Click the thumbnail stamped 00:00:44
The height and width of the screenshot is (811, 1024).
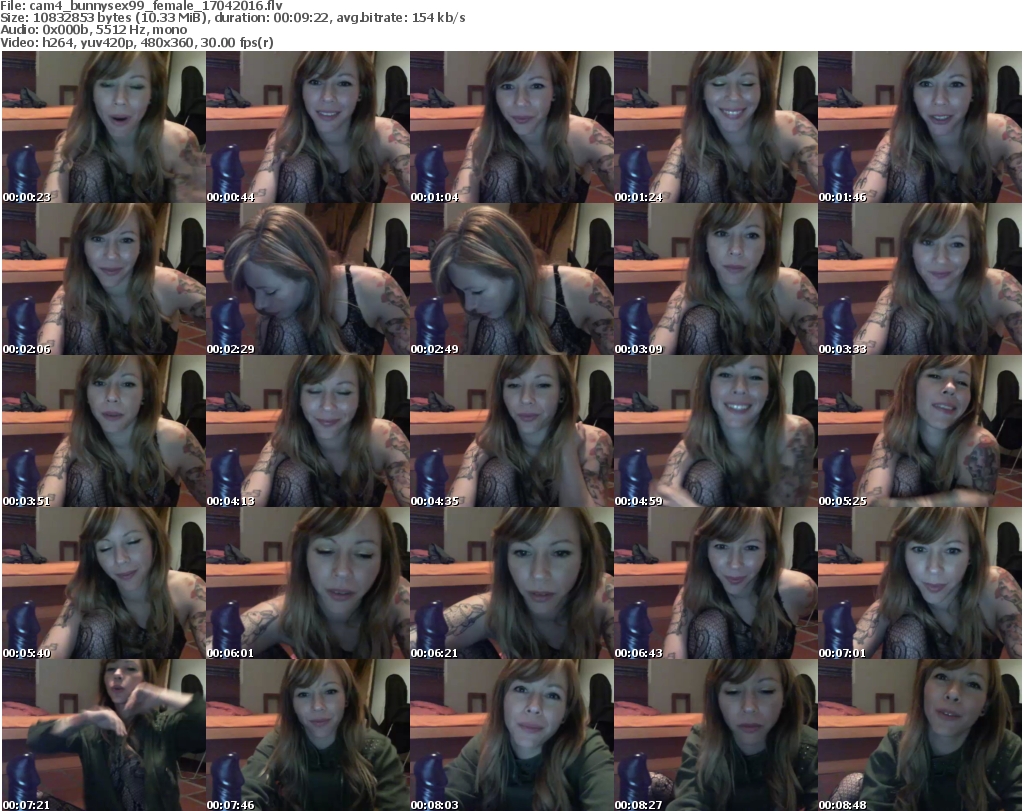[x=308, y=127]
